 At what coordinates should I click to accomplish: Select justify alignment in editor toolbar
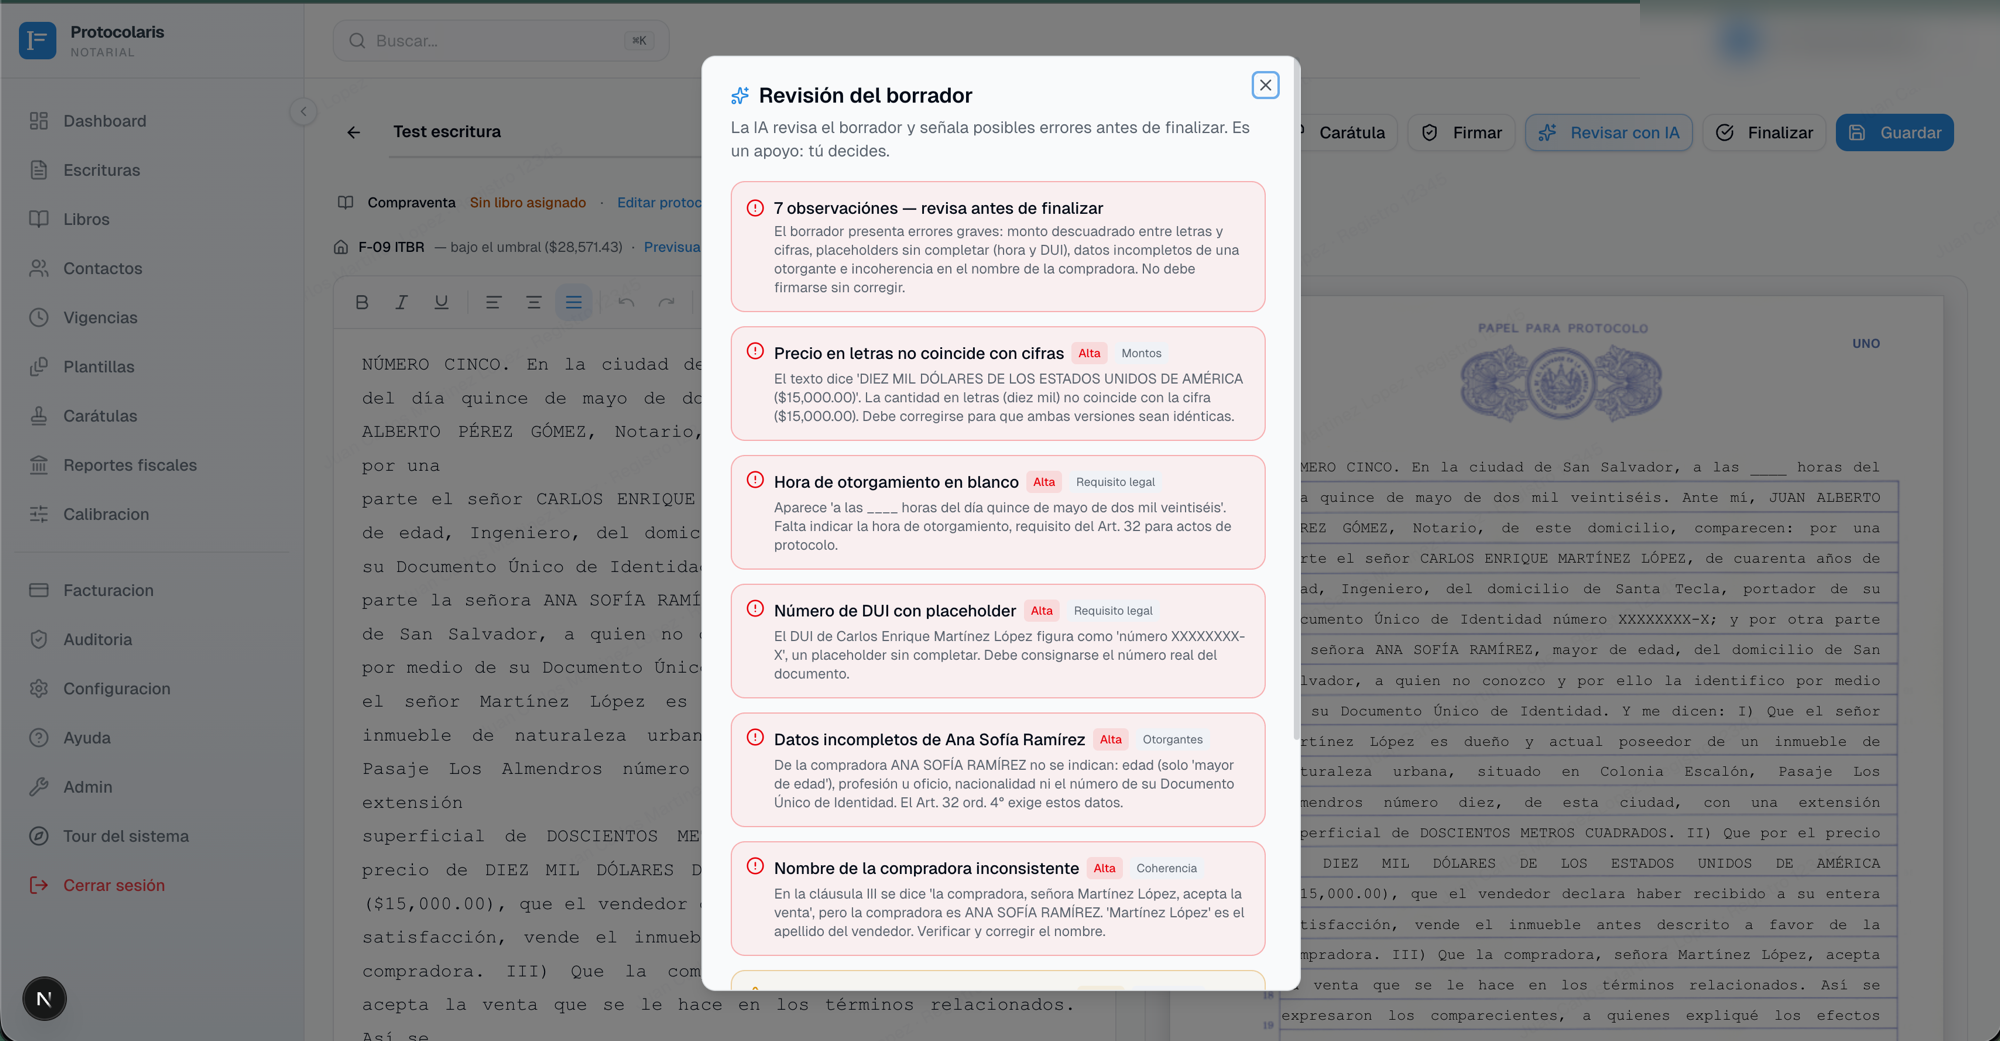click(574, 302)
